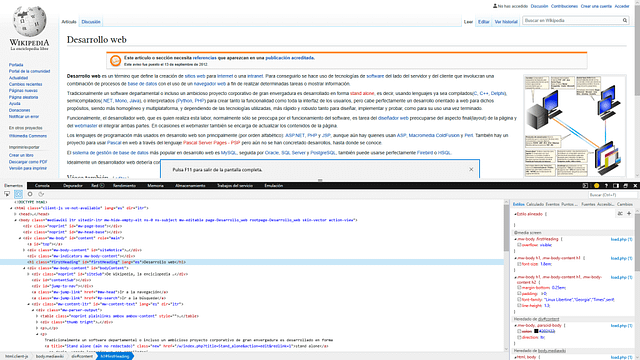Toggle the struck-through color property checkbox
640x360 pixels.
coord(520,331)
